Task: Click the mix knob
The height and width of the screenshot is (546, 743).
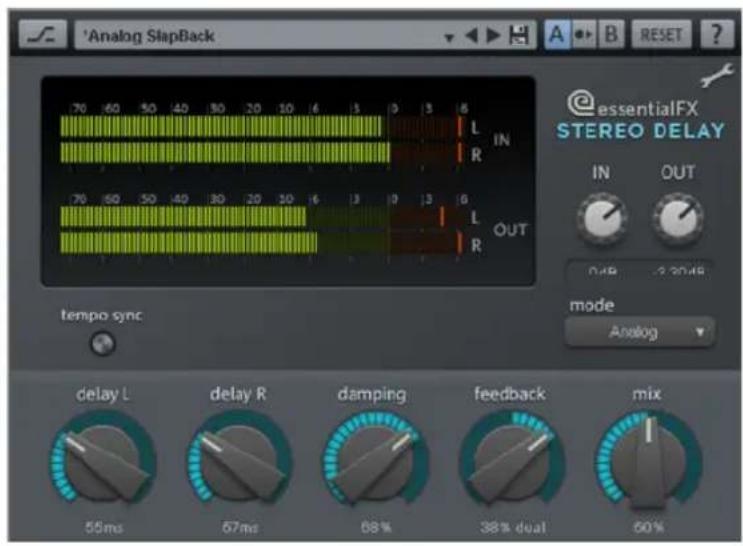Action: tap(648, 460)
